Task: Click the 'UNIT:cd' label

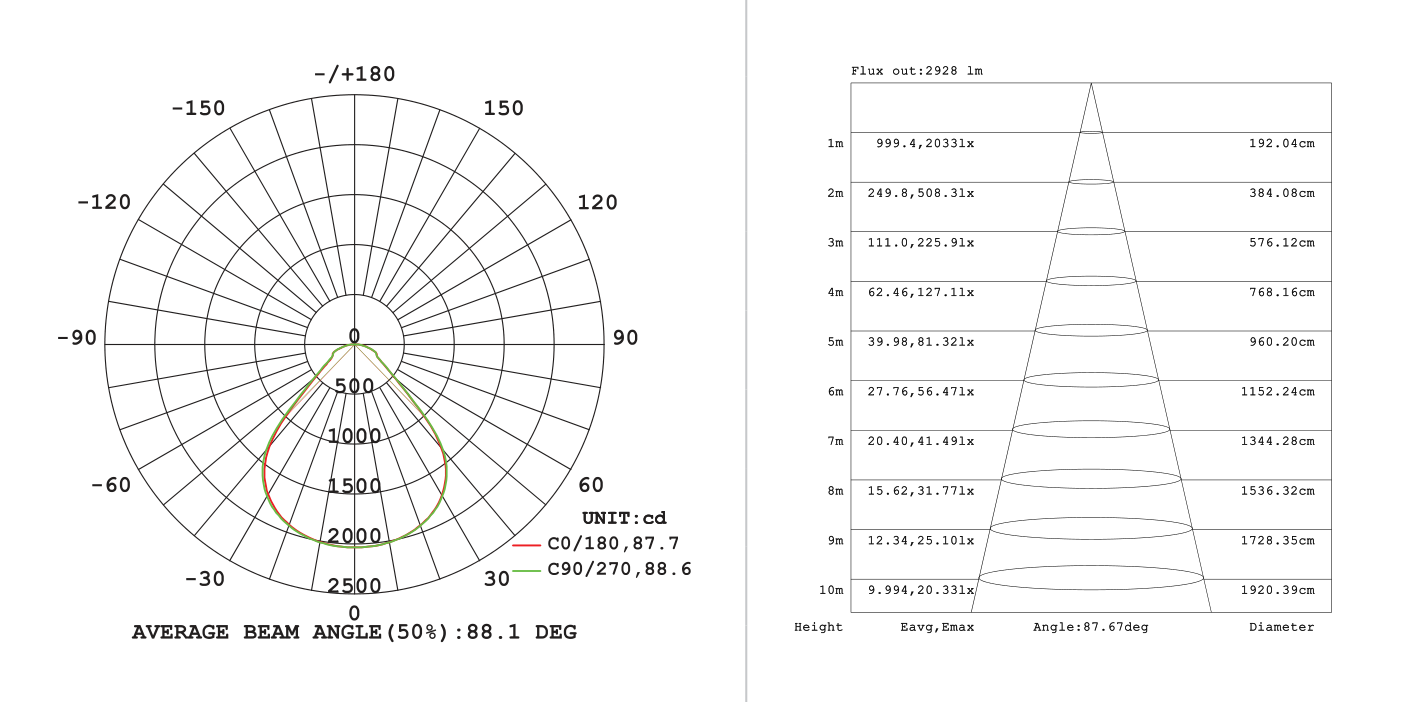Action: coord(624,518)
